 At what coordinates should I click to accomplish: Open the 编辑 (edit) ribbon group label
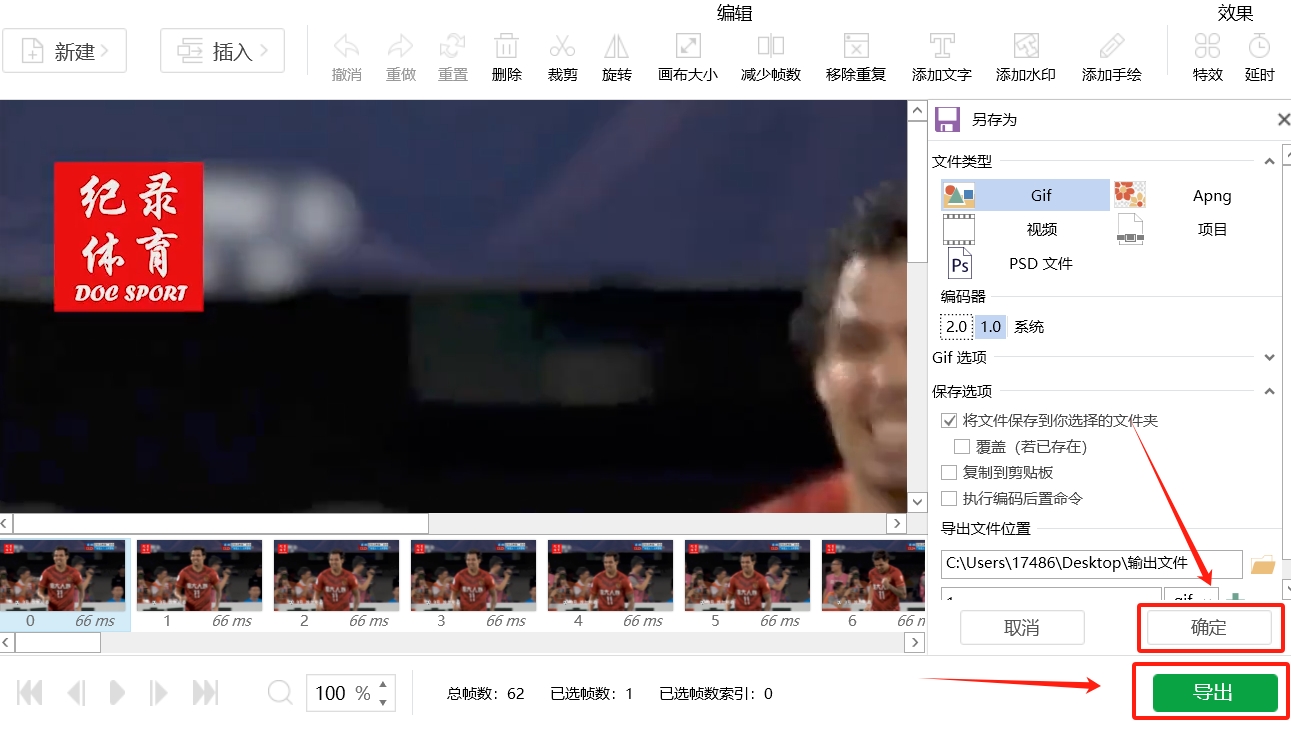(x=734, y=13)
